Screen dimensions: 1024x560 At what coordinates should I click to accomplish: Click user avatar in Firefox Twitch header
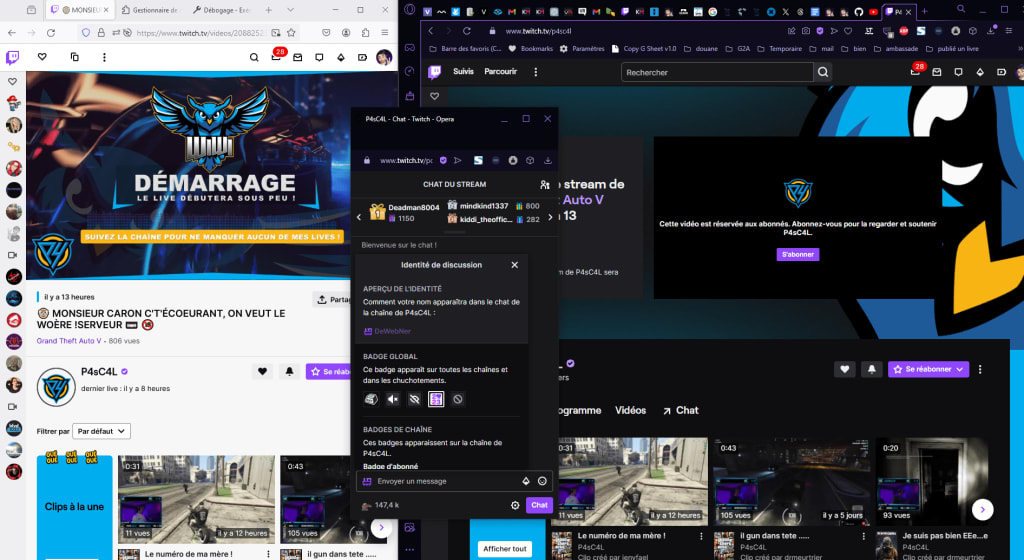[x=384, y=57]
